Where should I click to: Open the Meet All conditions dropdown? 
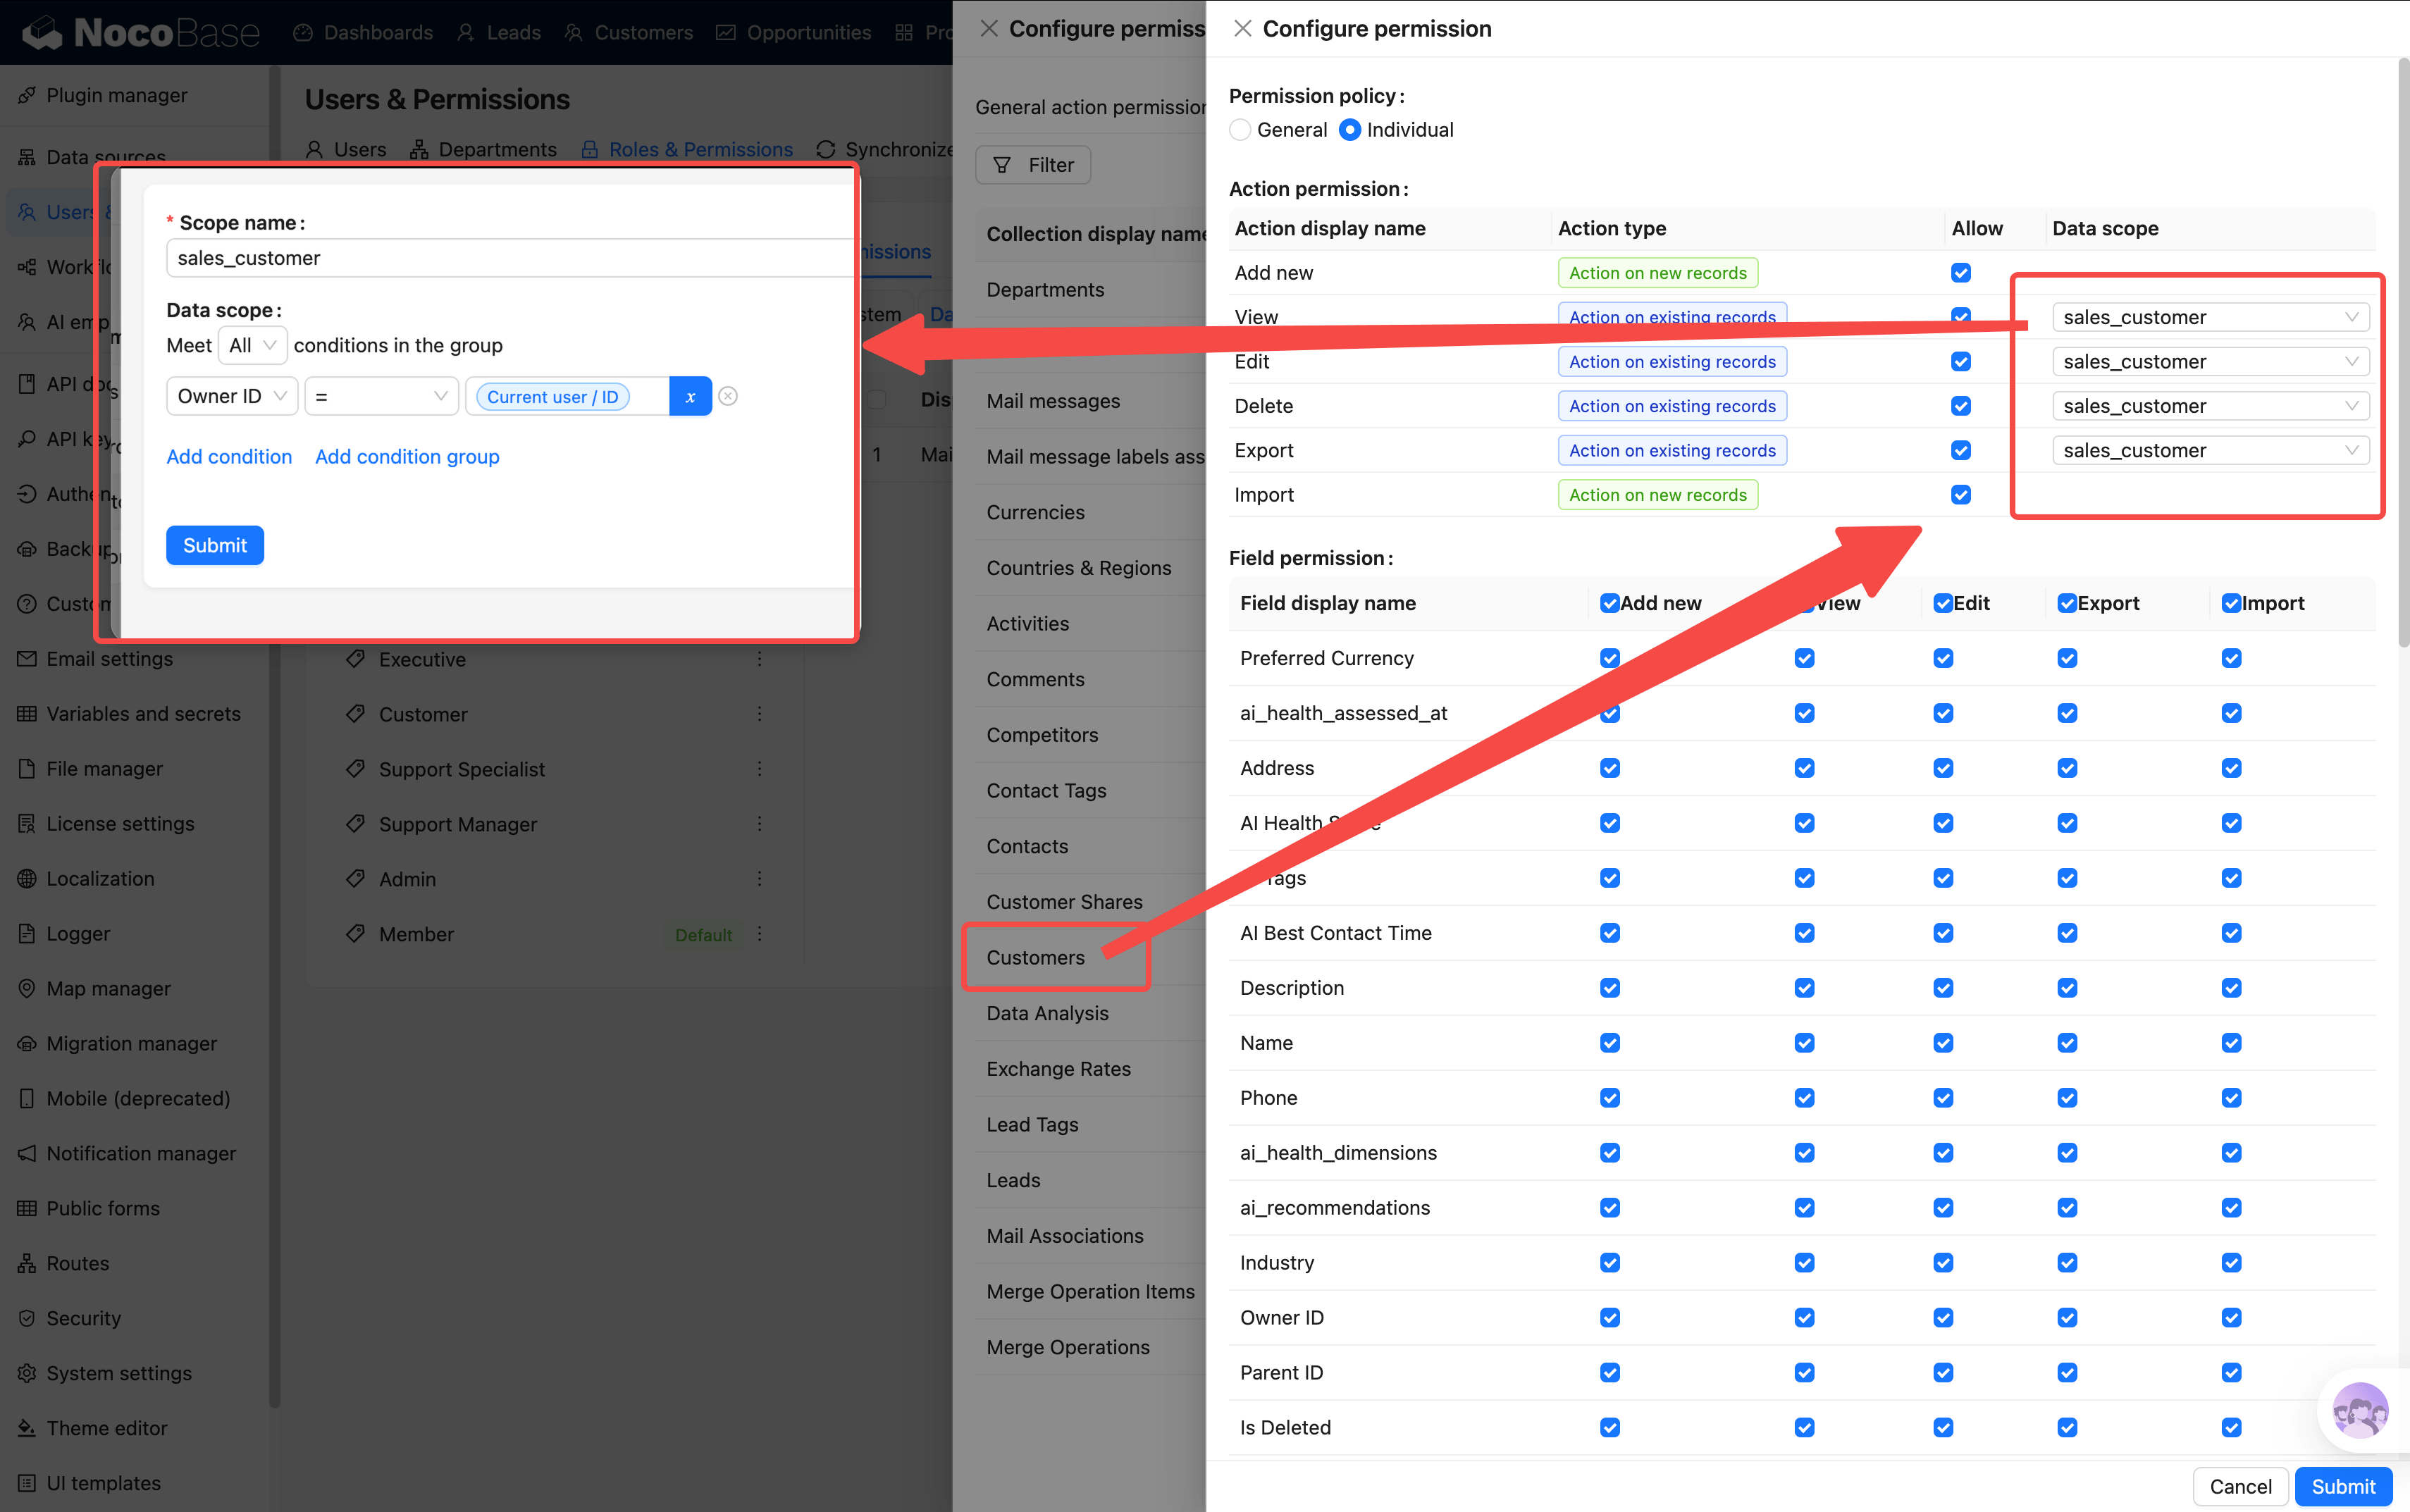[252, 345]
